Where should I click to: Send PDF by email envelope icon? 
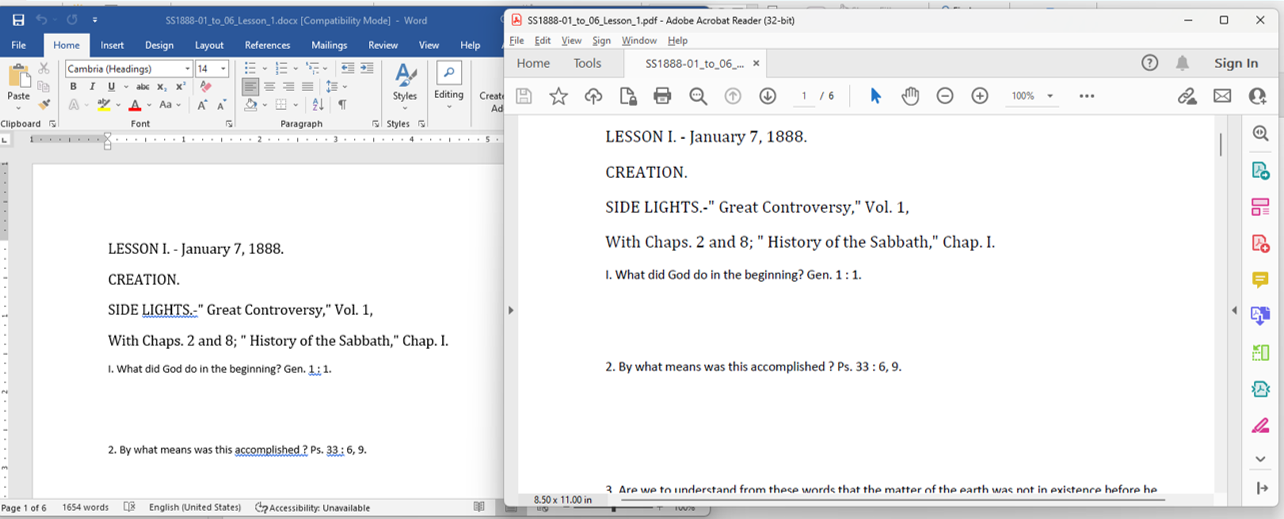click(1222, 96)
